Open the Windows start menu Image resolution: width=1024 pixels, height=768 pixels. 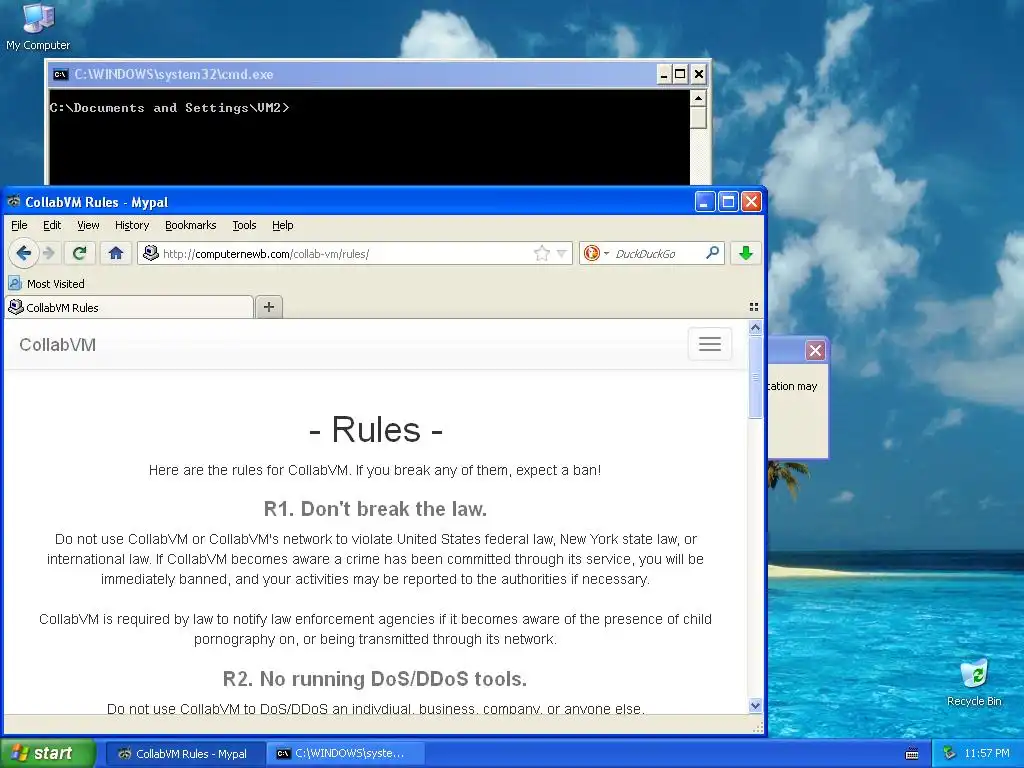click(x=48, y=754)
